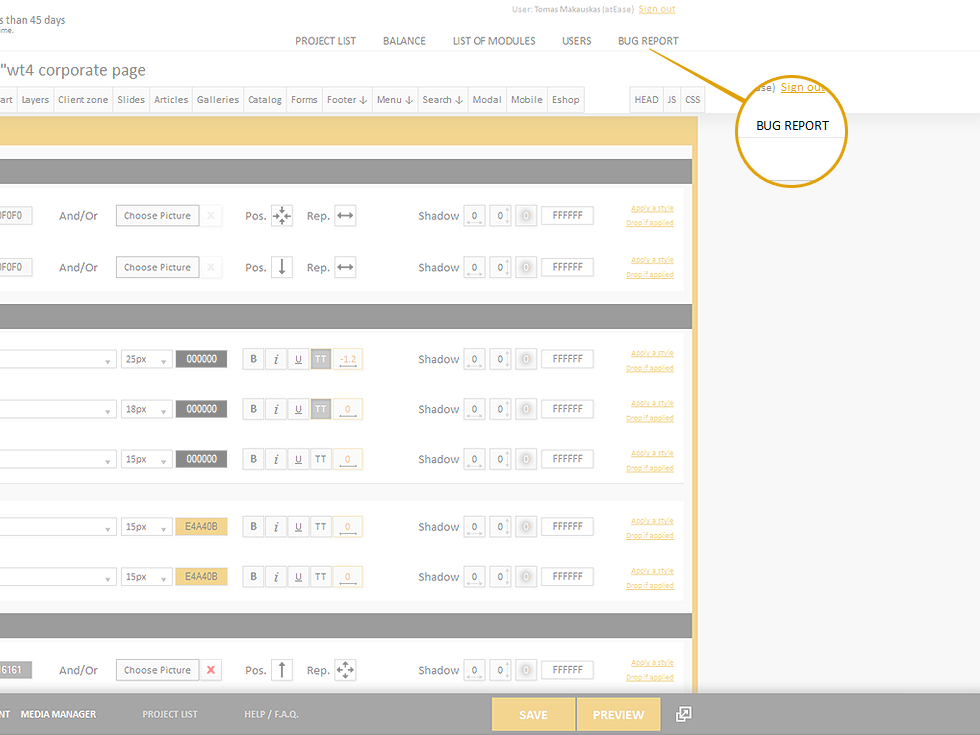The height and width of the screenshot is (735, 980).
Task: Click the E4A40B color swatch in first orange row
Action: point(201,527)
